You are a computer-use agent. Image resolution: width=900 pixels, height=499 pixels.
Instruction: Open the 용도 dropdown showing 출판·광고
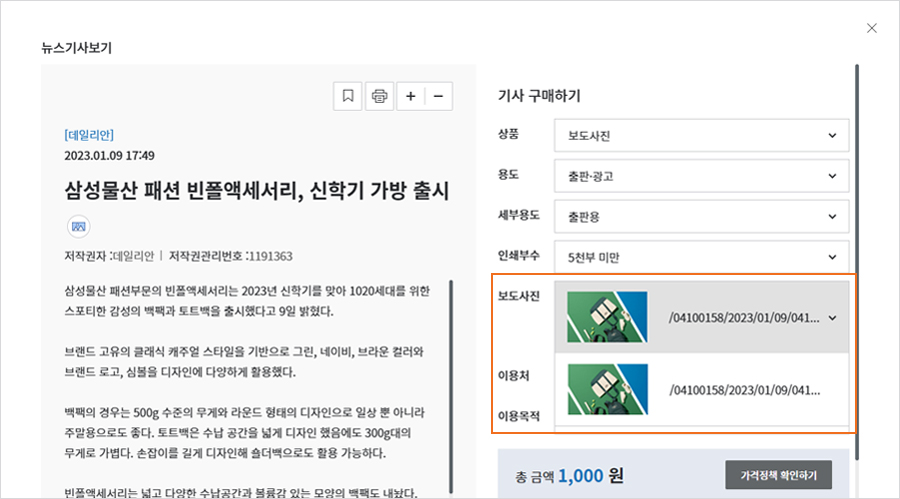click(701, 176)
